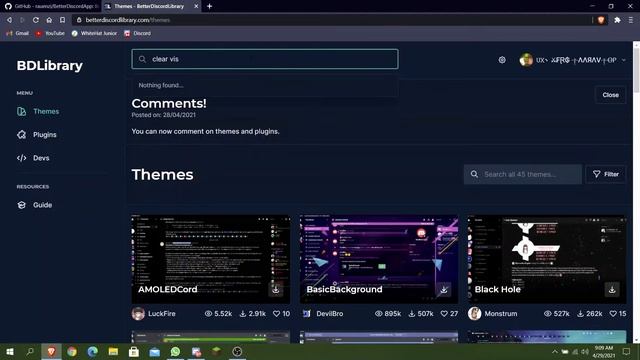640x360 pixels.
Task: Open Windows taskbar search
Action: (x=30, y=351)
